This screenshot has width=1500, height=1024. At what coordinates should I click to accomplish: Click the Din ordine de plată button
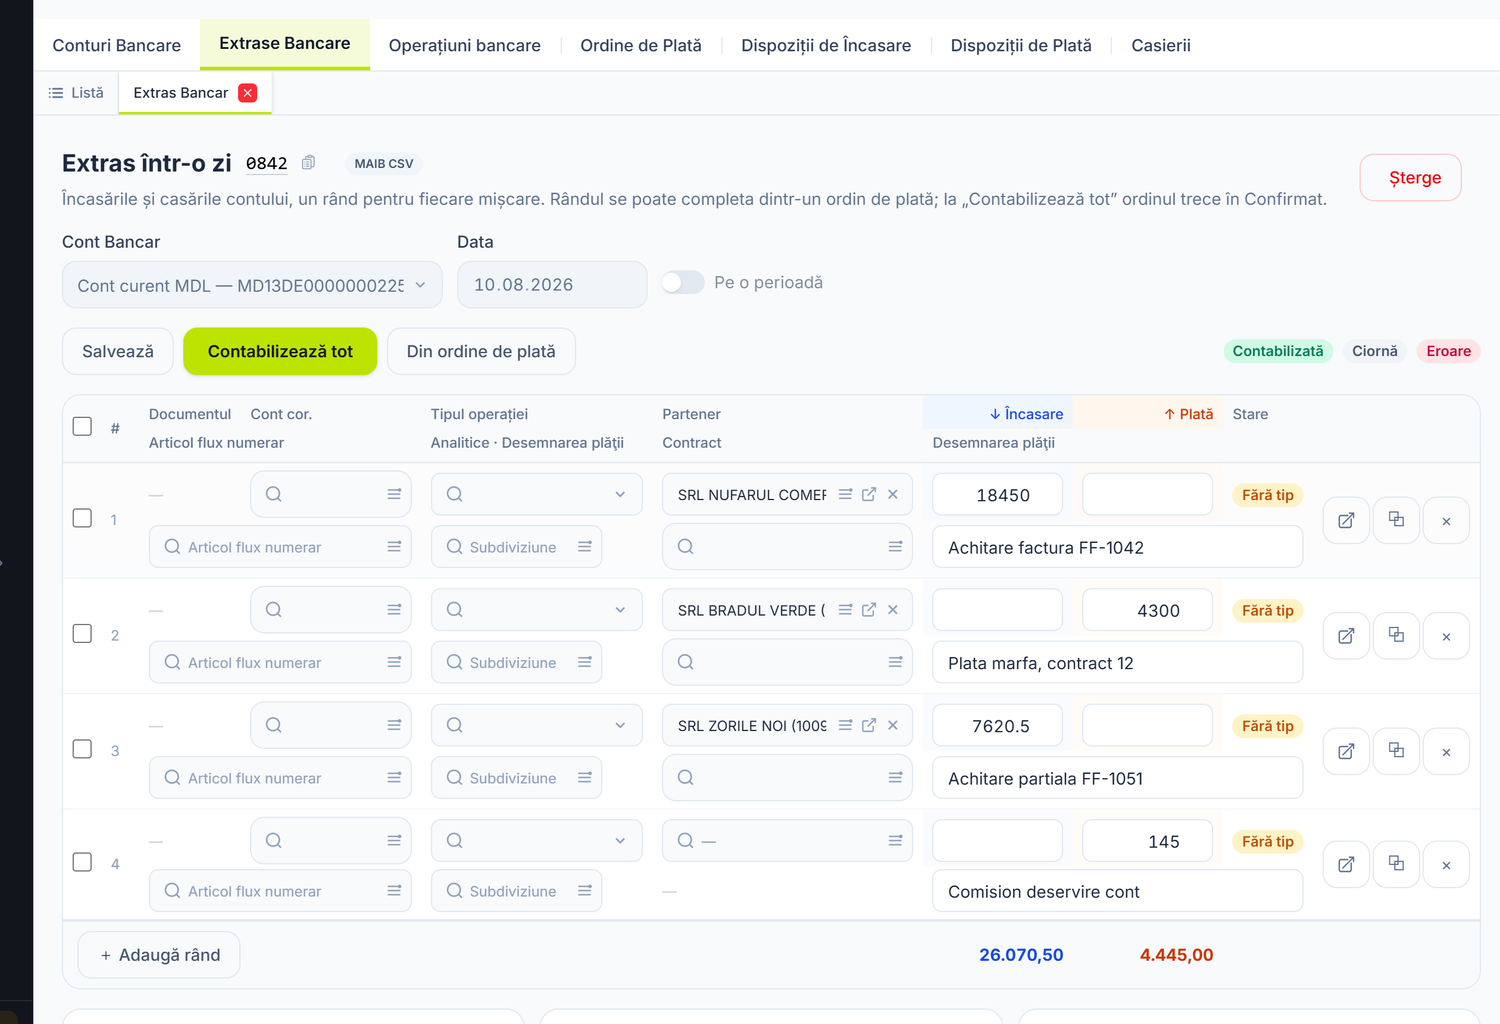click(481, 351)
